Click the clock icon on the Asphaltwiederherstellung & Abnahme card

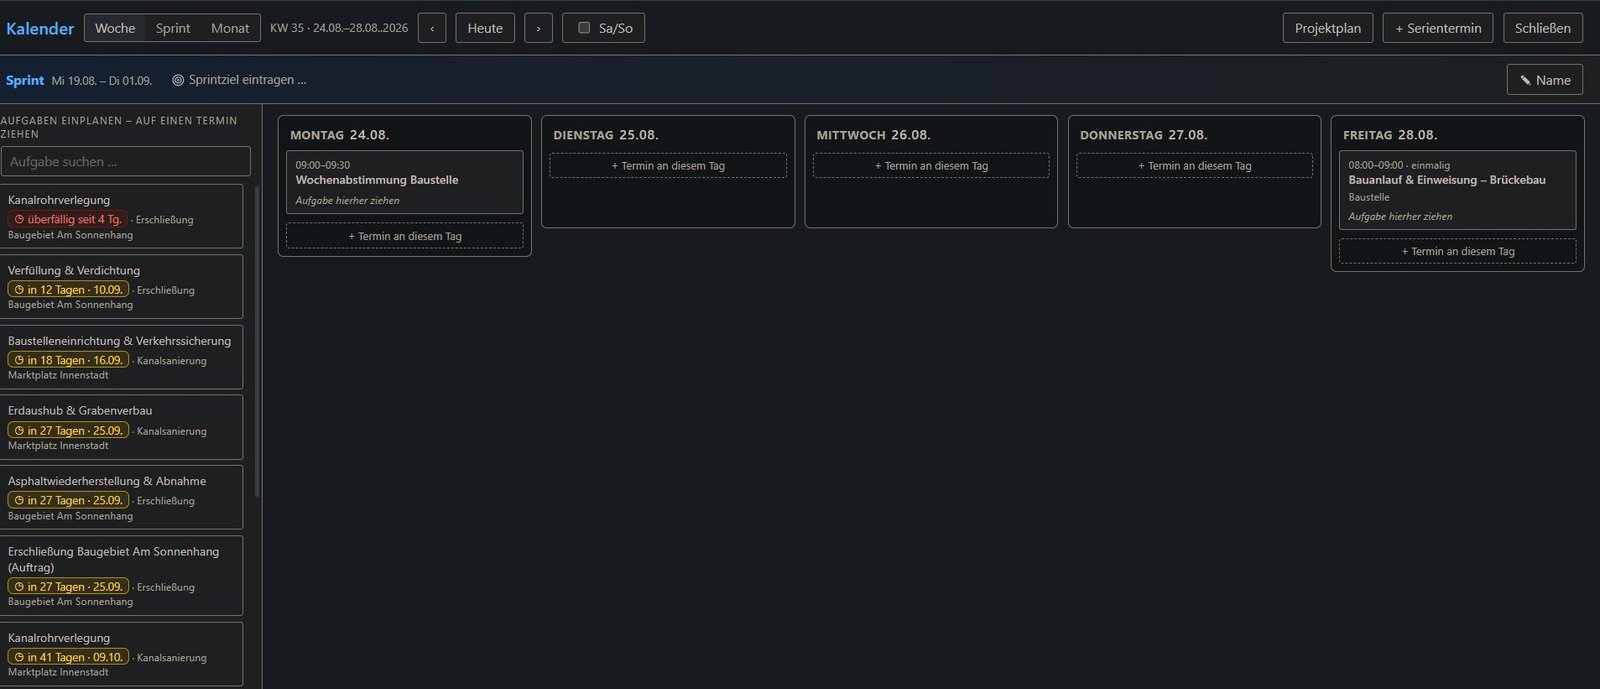tap(19, 500)
